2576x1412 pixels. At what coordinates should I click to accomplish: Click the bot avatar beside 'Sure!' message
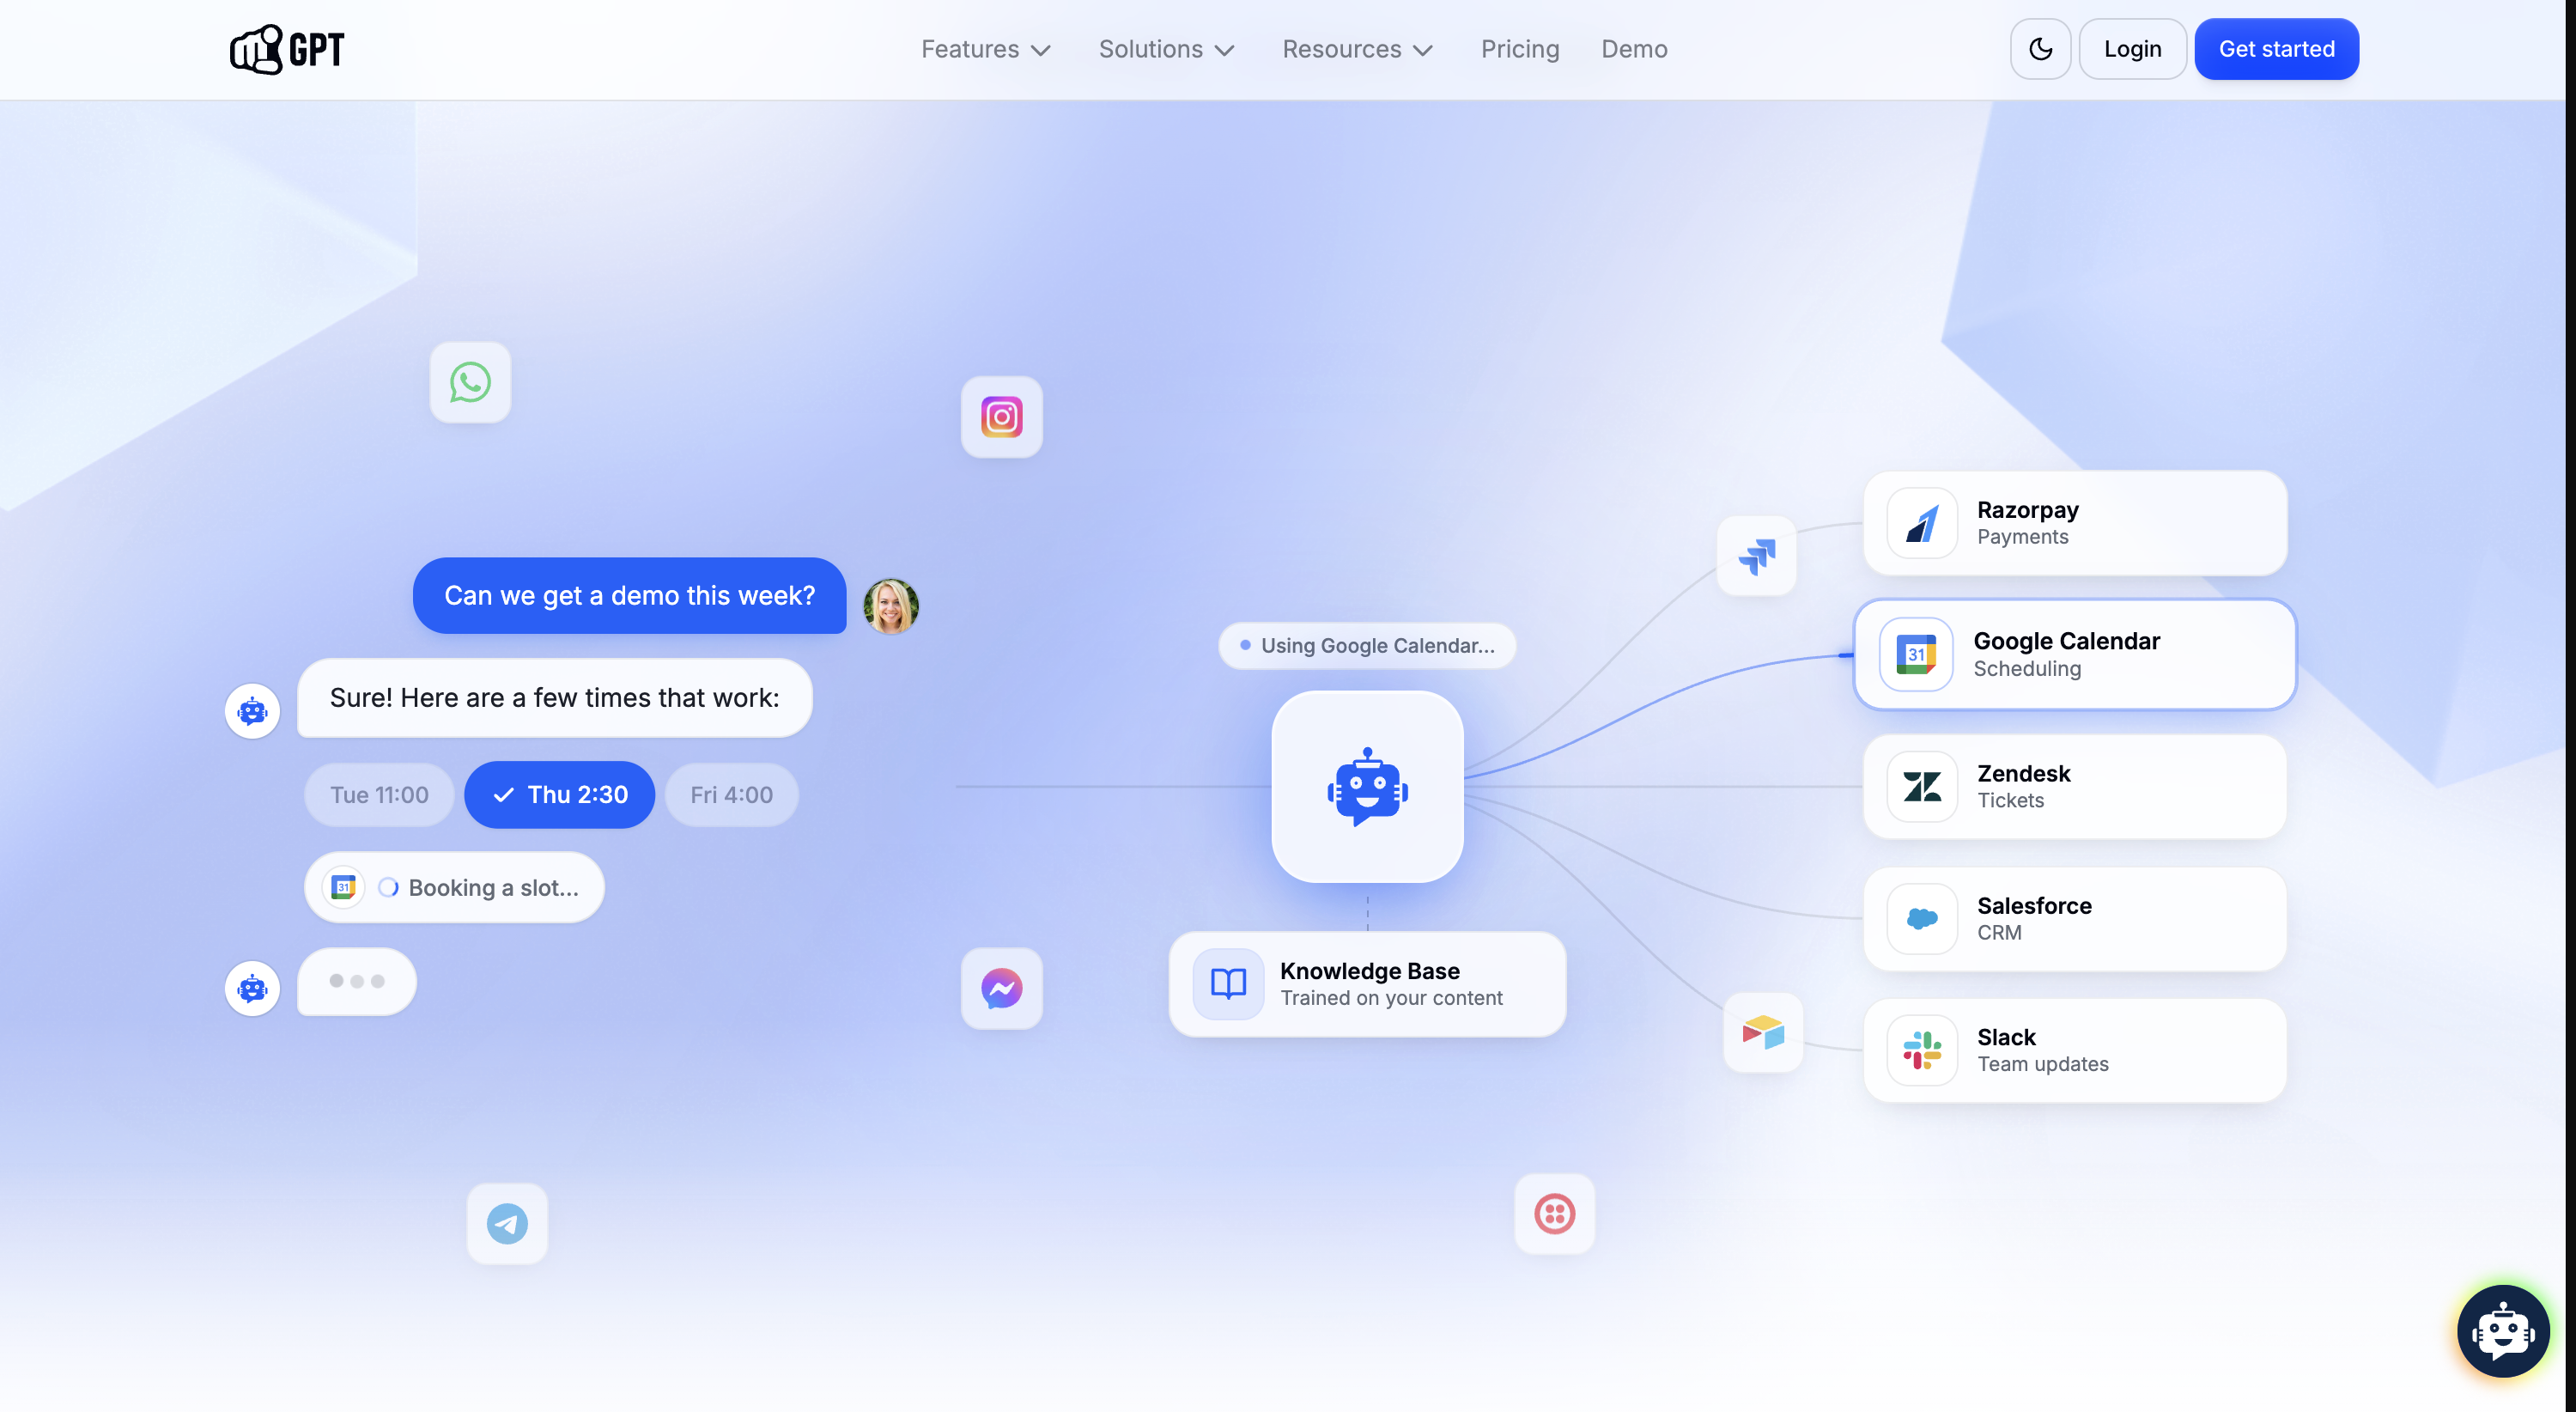252,711
